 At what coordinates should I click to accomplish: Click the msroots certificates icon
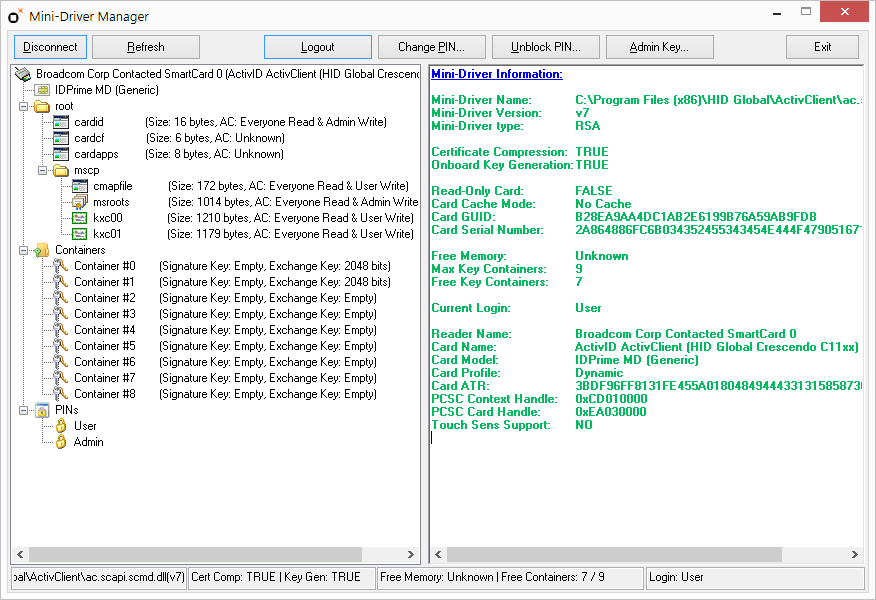point(80,202)
